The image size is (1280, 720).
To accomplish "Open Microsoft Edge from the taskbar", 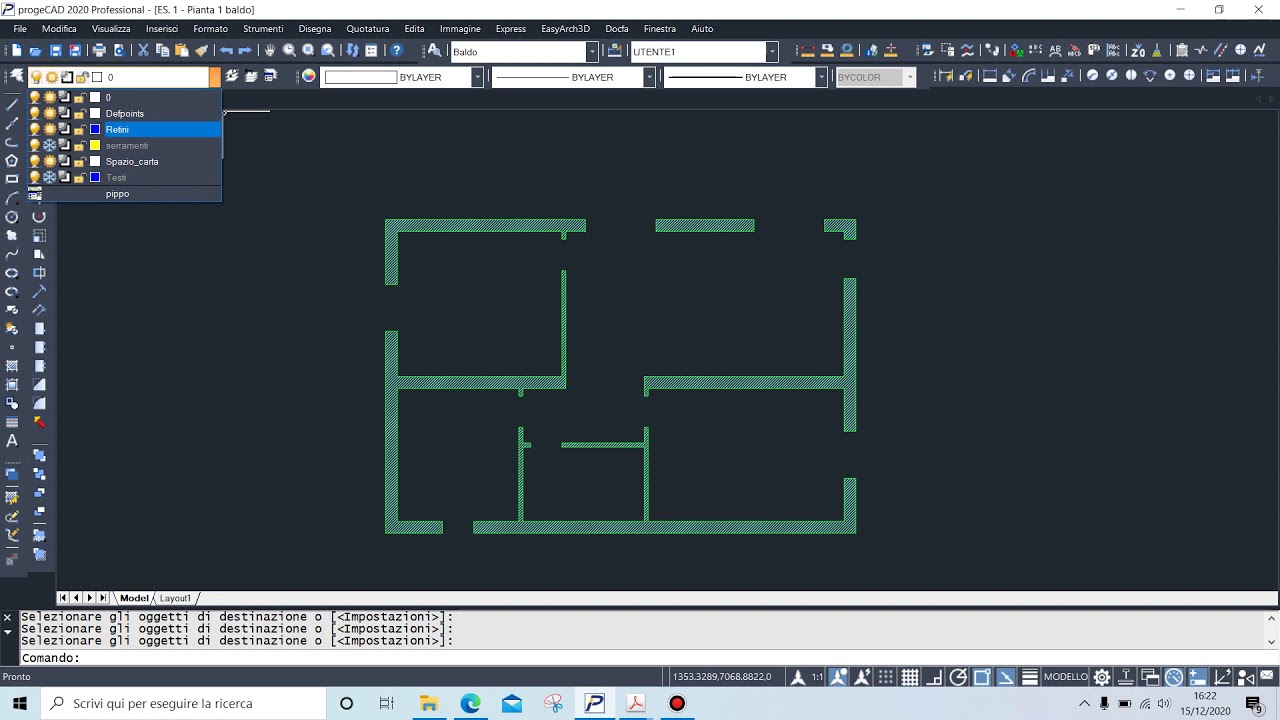I will tap(470, 704).
